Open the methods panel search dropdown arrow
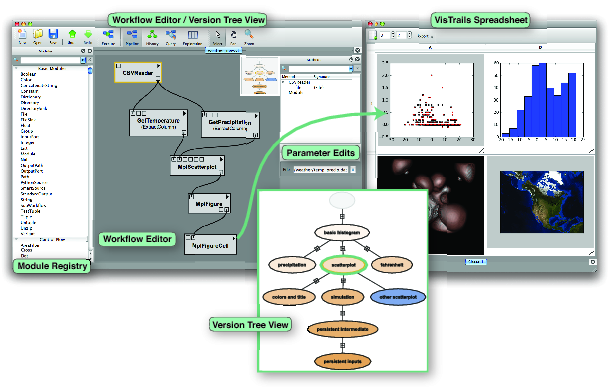This screenshot has width=609, height=391. coord(351,69)
